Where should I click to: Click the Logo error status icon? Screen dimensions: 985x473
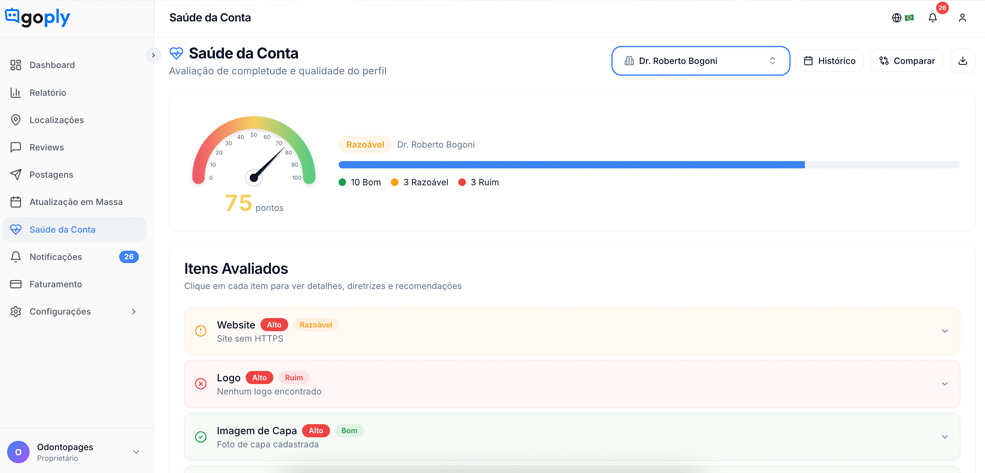point(201,384)
